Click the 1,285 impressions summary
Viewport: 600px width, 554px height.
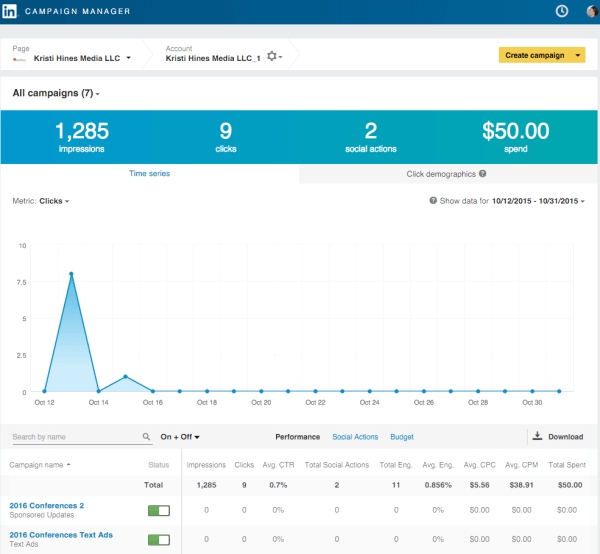82,137
